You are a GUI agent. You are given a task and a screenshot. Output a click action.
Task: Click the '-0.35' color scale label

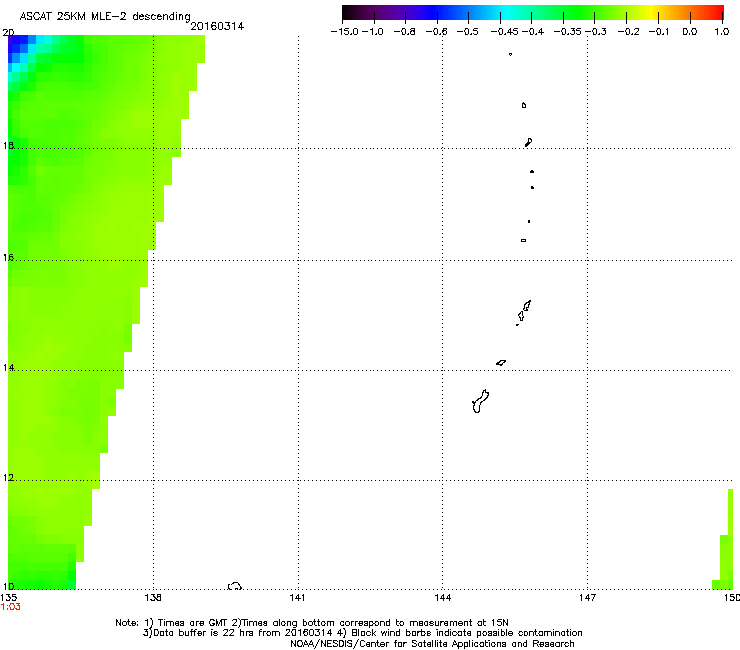click(x=568, y=32)
